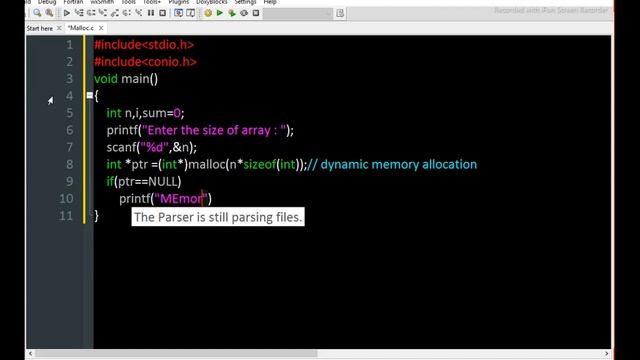
Task: Close the *Malloc.c tab
Action: point(101,28)
